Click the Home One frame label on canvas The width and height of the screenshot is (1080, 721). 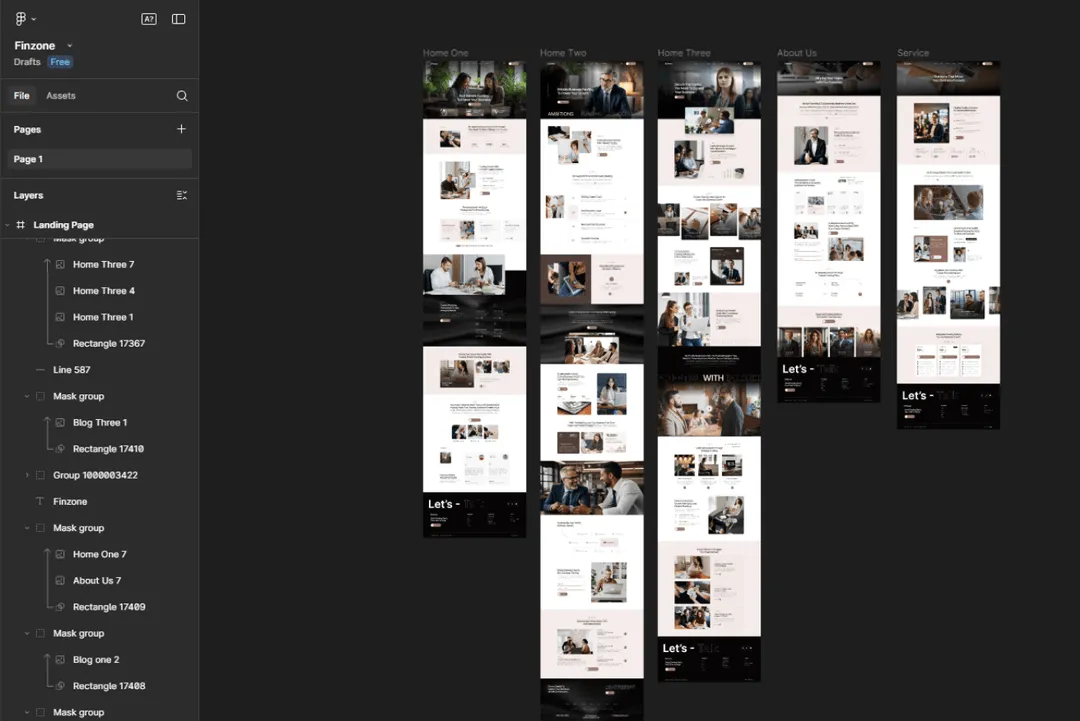pos(445,53)
